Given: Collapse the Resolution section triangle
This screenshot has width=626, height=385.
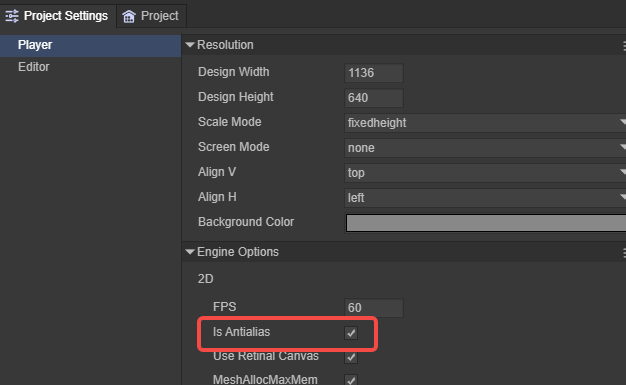Looking at the screenshot, I should pyautogui.click(x=190, y=45).
